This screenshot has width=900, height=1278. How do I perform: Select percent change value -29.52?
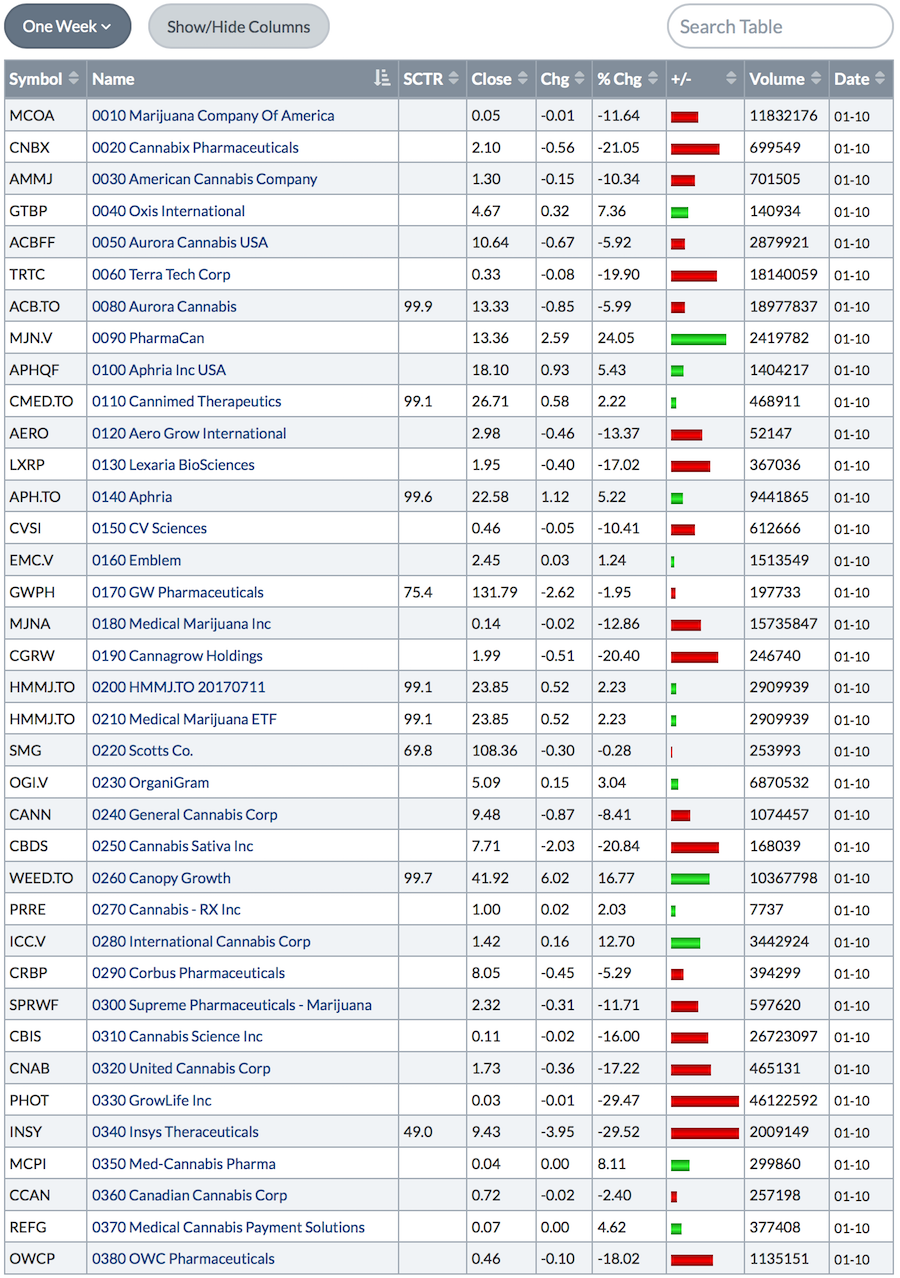tap(619, 1132)
